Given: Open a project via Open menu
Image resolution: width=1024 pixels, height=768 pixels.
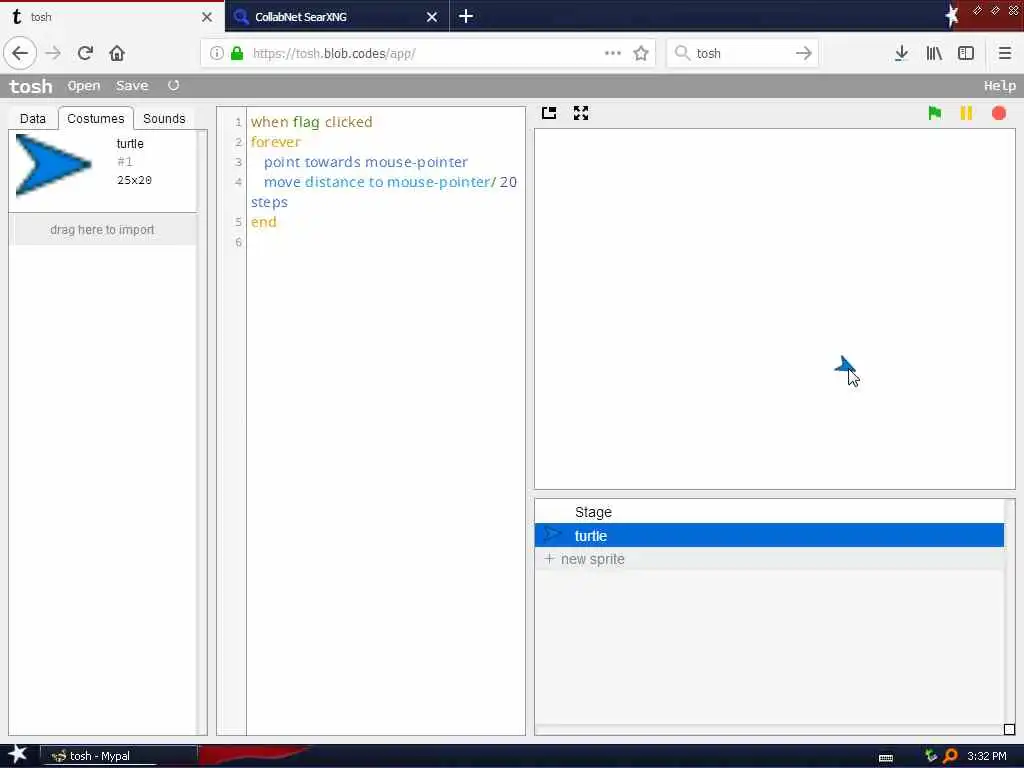Looking at the screenshot, I should 84,86.
